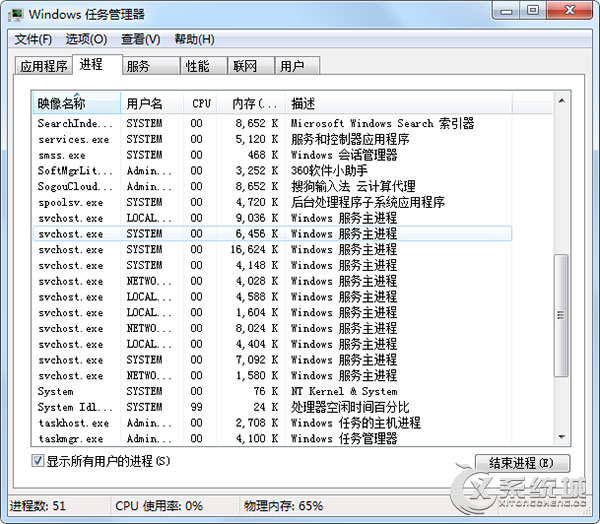Switch to the 应用程序 tab
The width and height of the screenshot is (600, 524).
pyautogui.click(x=44, y=66)
